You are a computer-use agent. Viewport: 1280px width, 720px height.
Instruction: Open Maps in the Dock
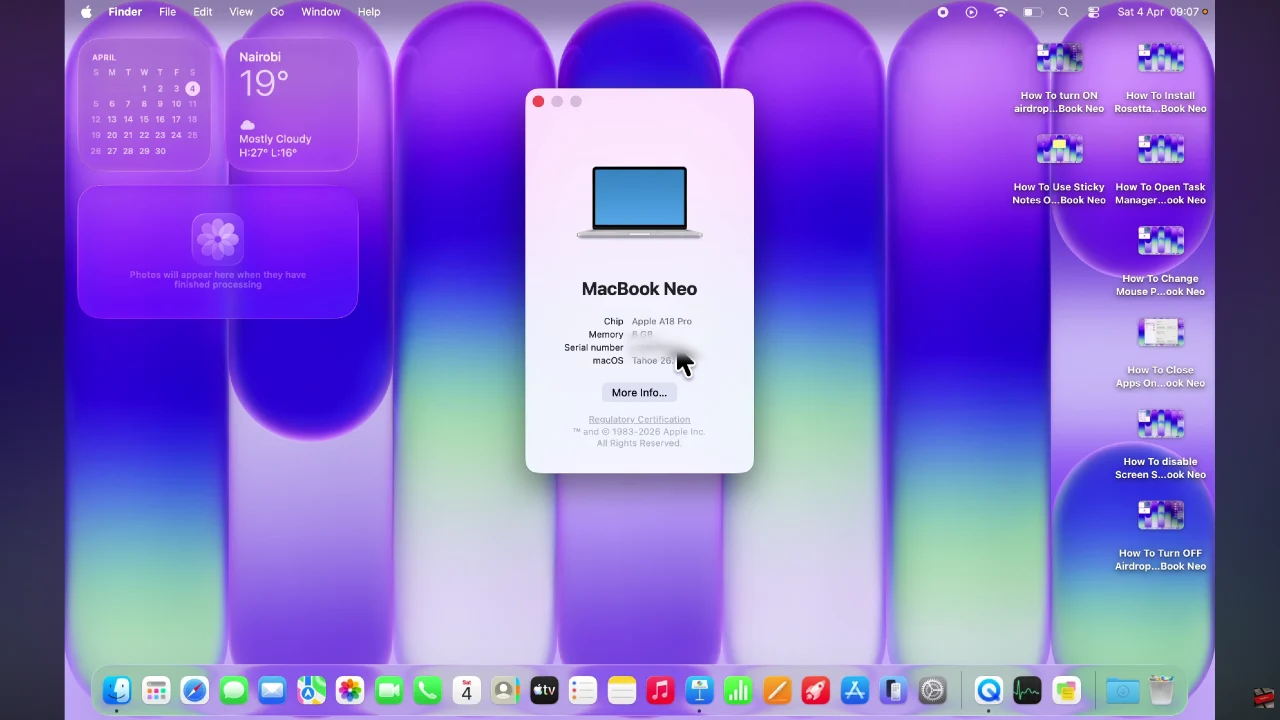(x=311, y=690)
